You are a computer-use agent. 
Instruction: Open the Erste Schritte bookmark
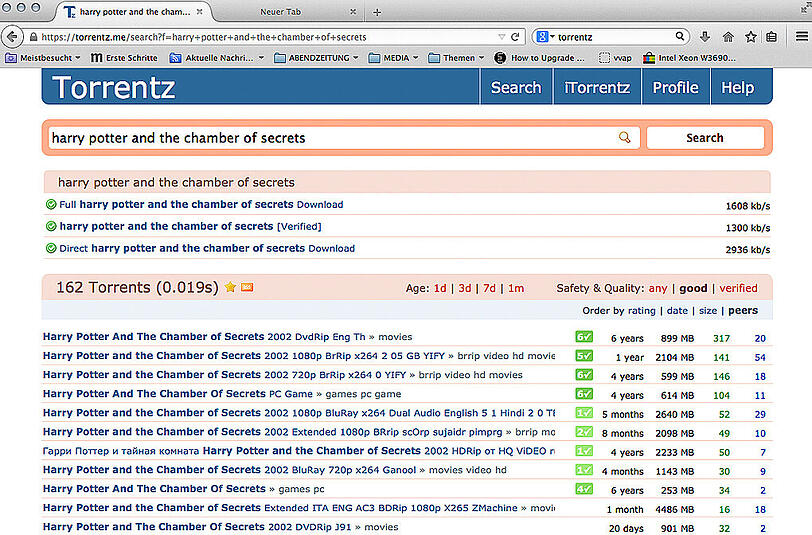click(124, 58)
